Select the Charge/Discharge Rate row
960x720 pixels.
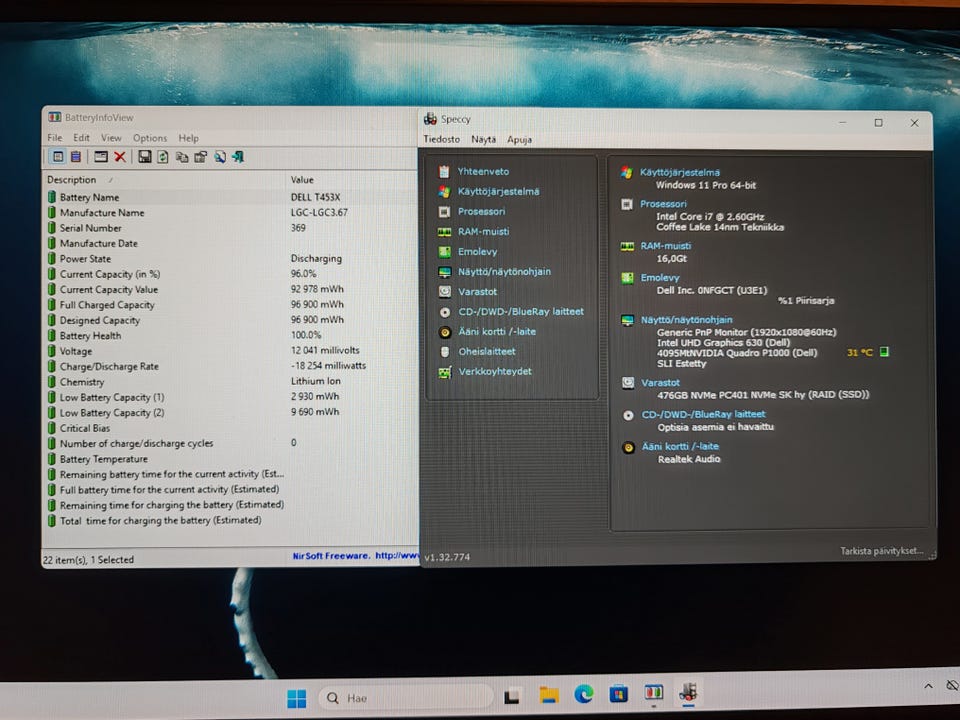point(230,366)
